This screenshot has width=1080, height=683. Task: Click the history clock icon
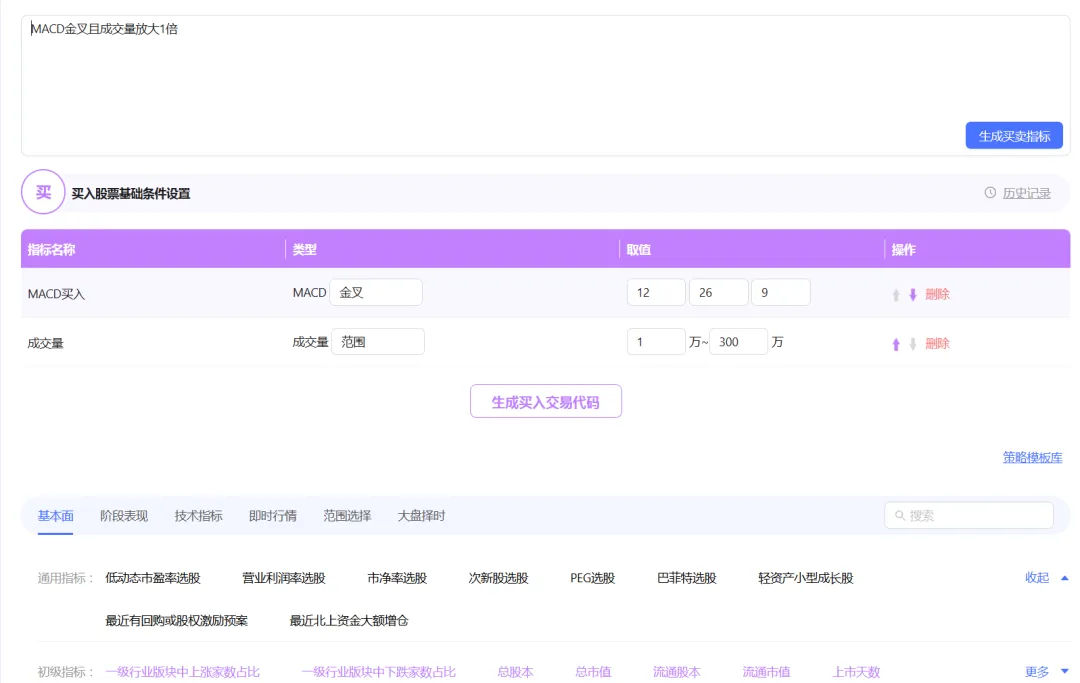tap(990, 193)
